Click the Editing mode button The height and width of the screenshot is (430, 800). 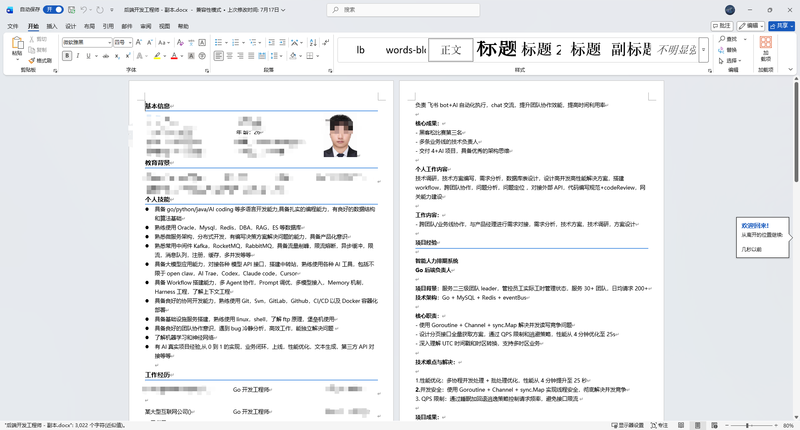750,26
